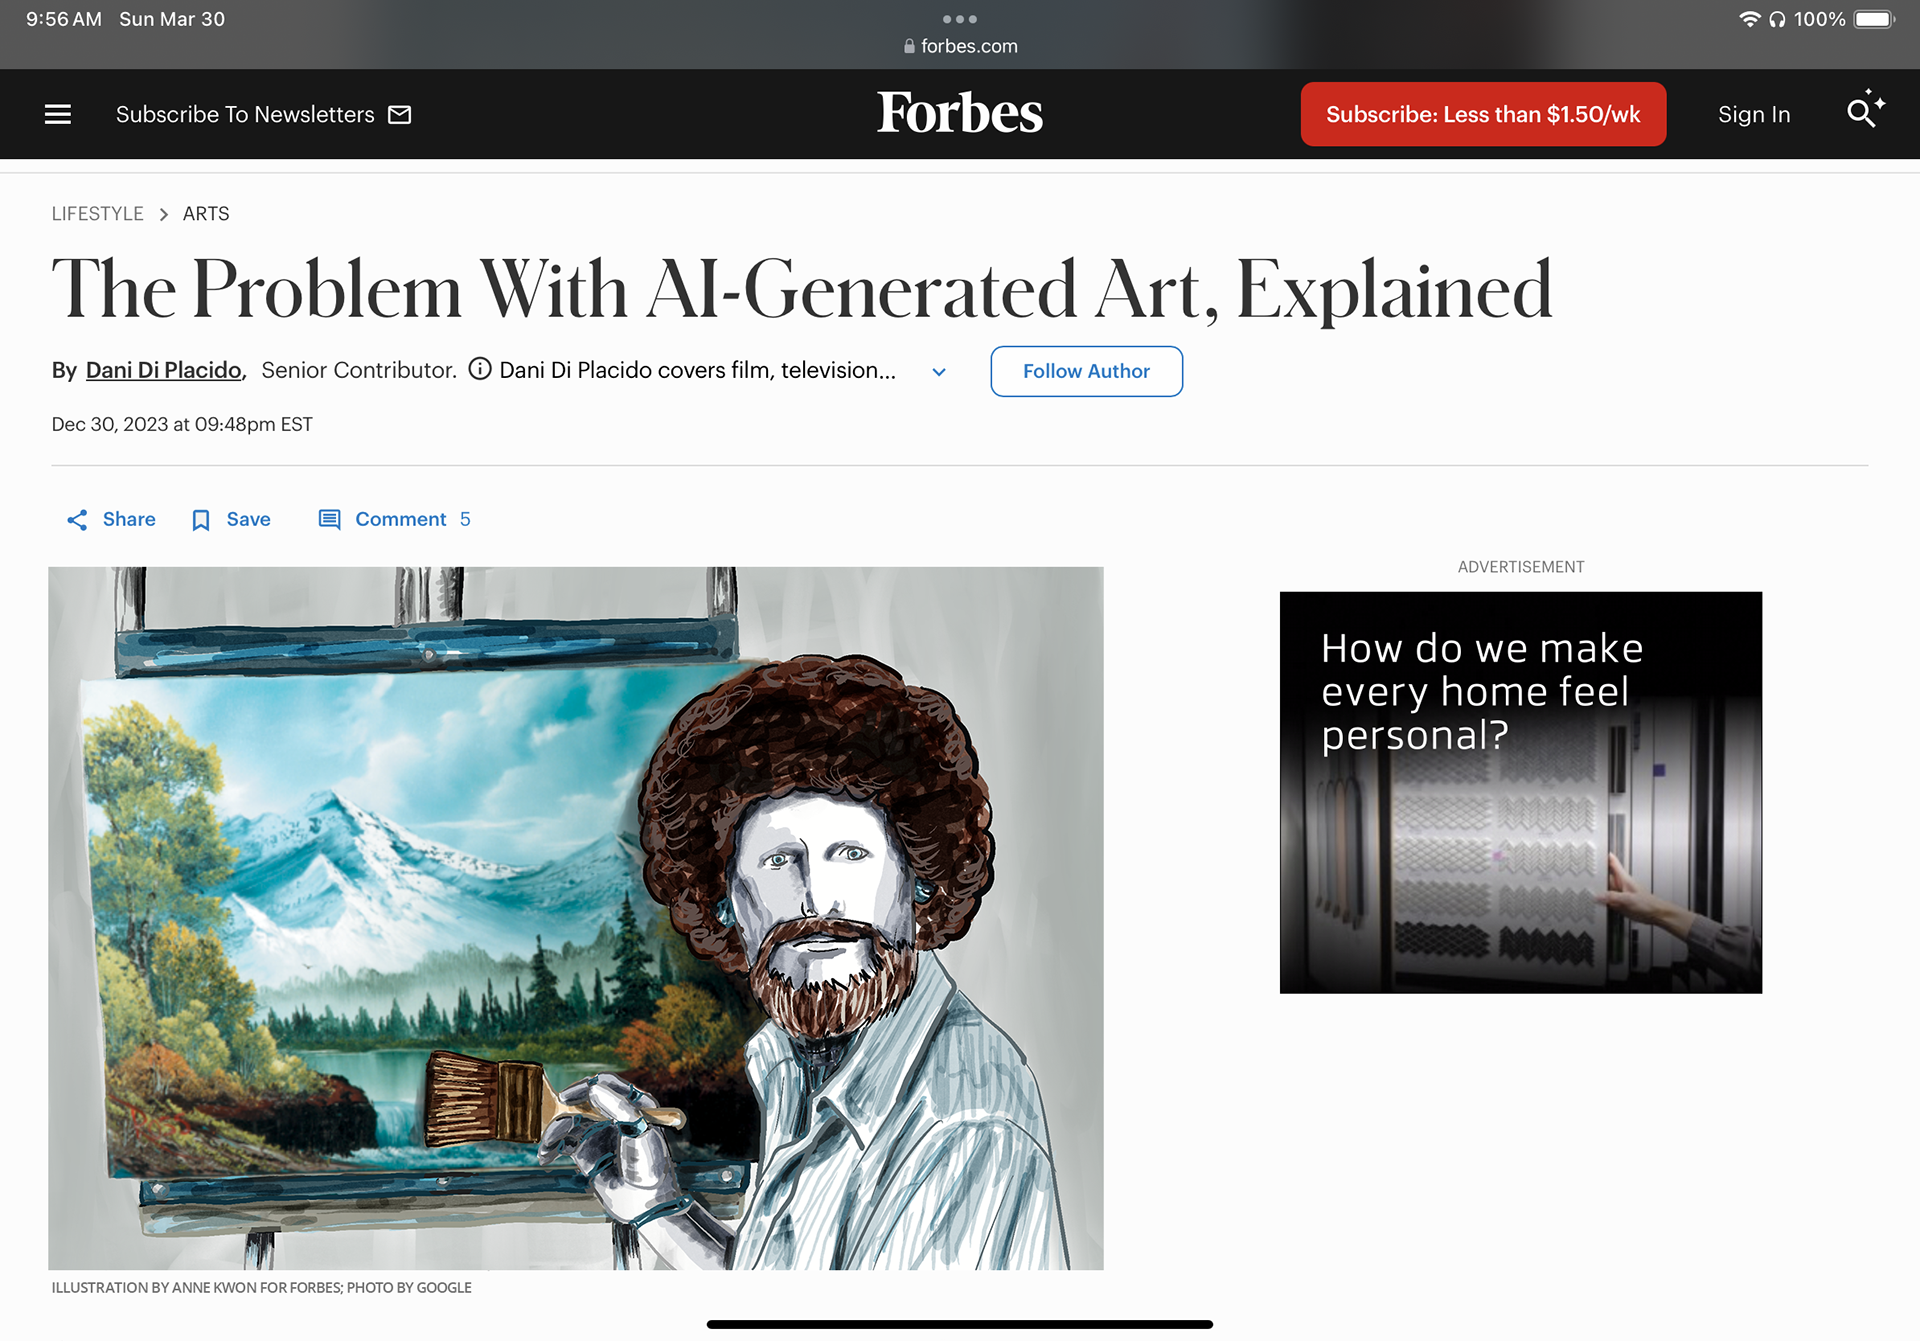Open Dani Di Placido author link
This screenshot has width=1920, height=1341.
point(164,370)
